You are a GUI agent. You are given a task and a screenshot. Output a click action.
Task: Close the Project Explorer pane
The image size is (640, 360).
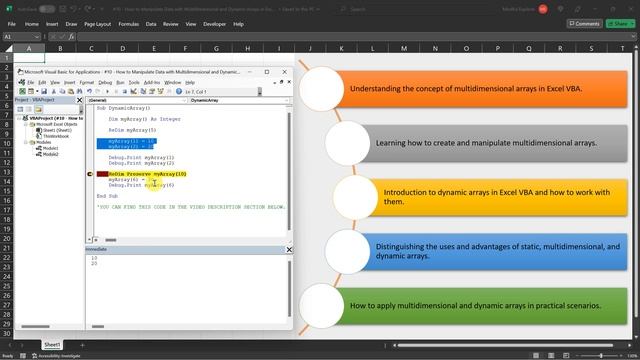pos(80,100)
